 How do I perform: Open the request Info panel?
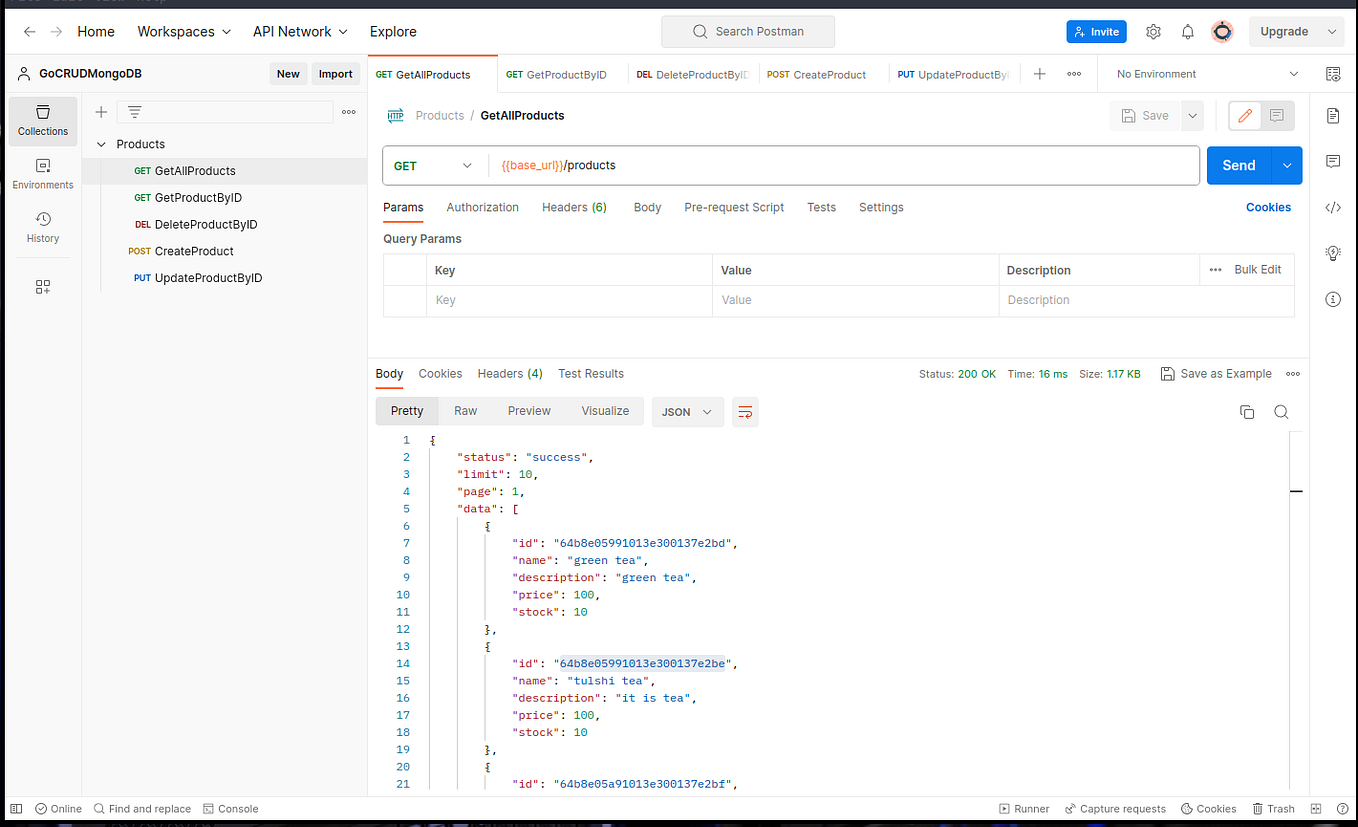pos(1333,299)
